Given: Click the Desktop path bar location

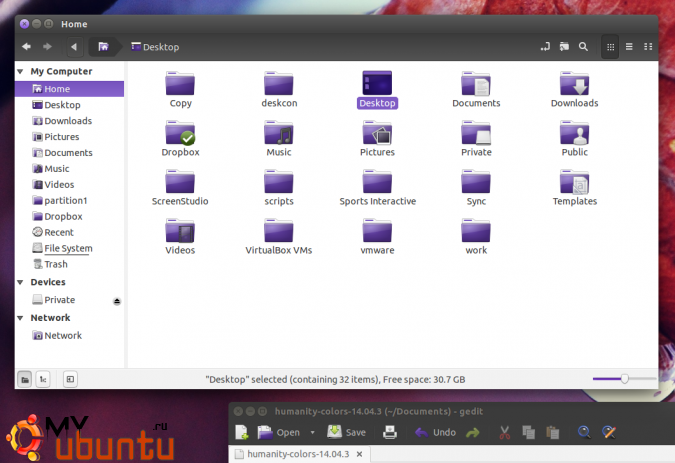Looking at the screenshot, I should pyautogui.click(x=155, y=46).
